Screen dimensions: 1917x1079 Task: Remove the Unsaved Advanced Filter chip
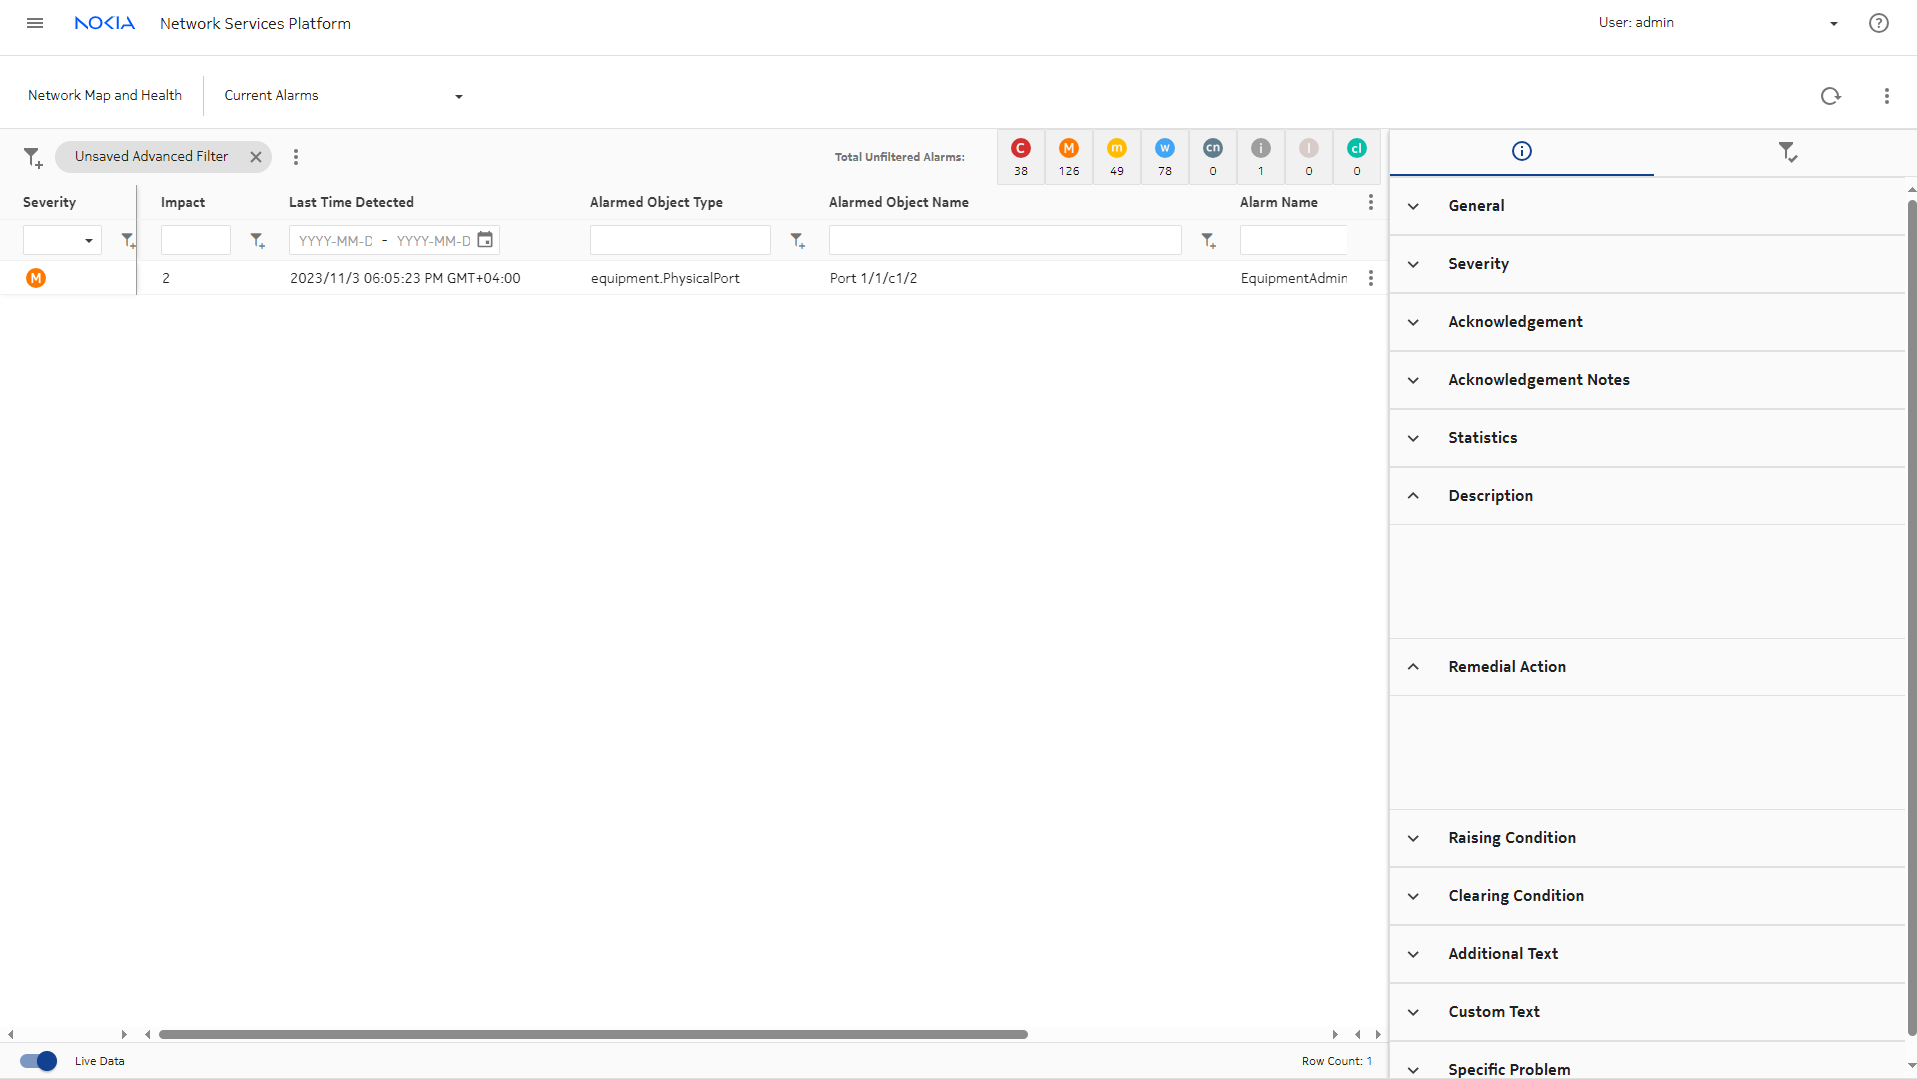[x=256, y=157]
